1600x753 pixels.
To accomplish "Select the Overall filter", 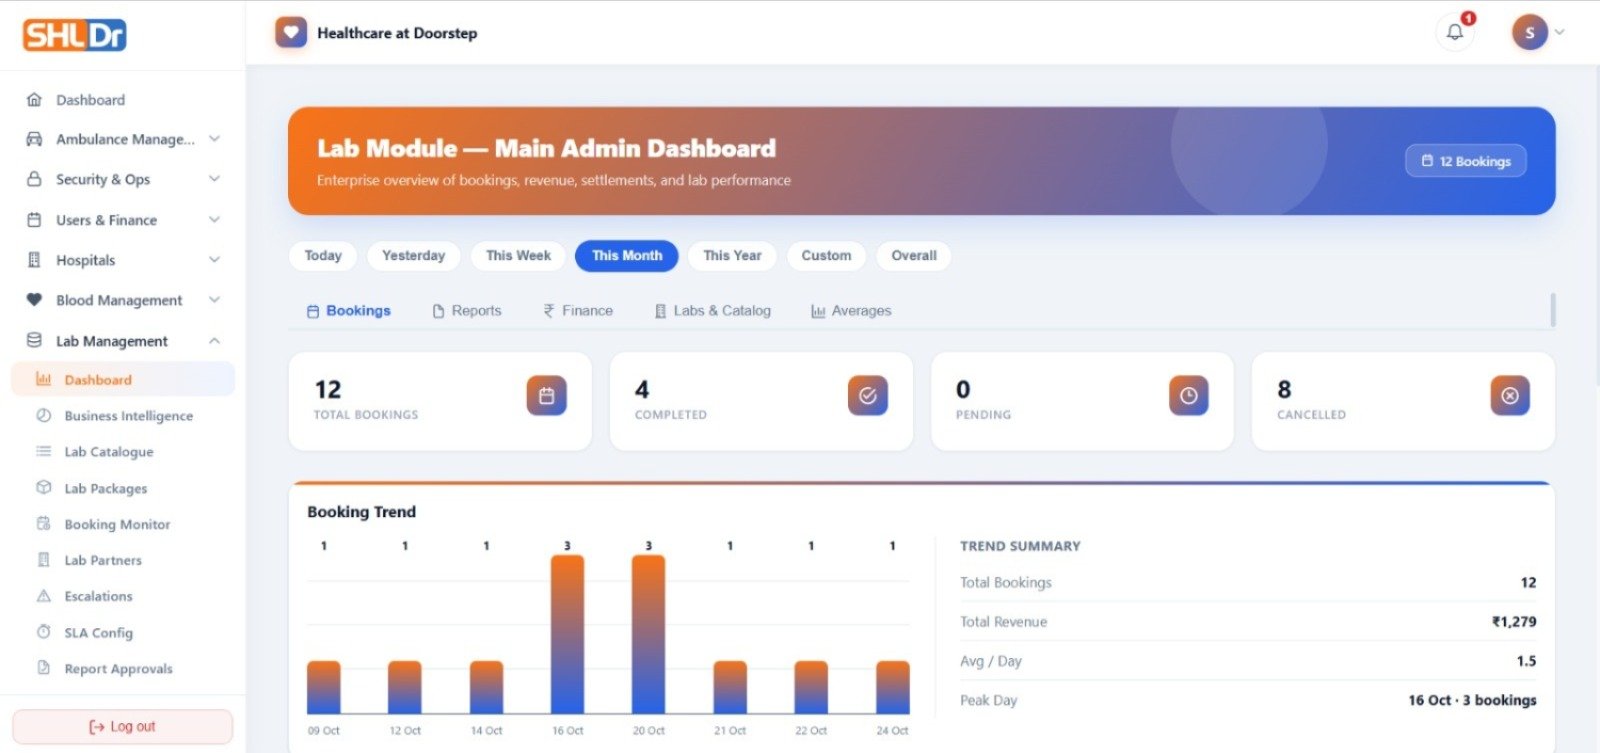I will click(914, 256).
